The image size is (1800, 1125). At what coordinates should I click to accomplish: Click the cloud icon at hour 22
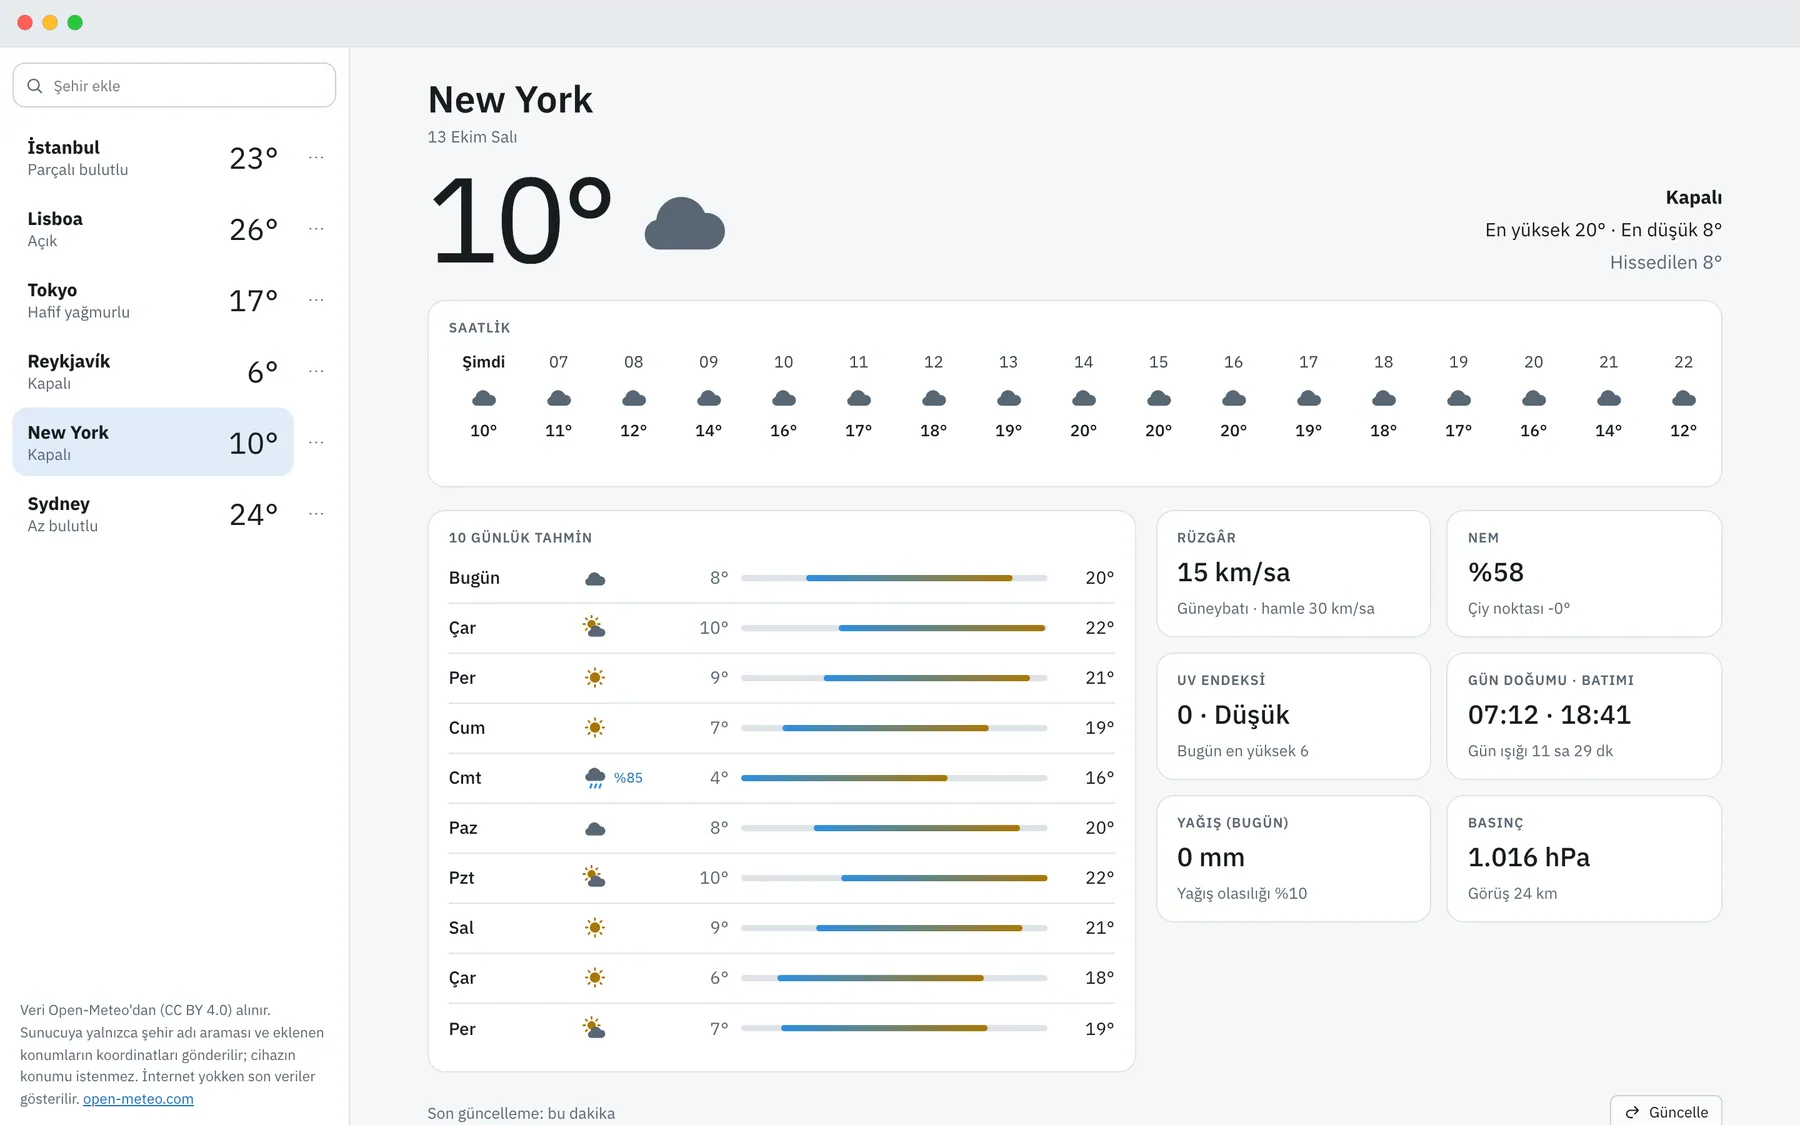point(1684,398)
